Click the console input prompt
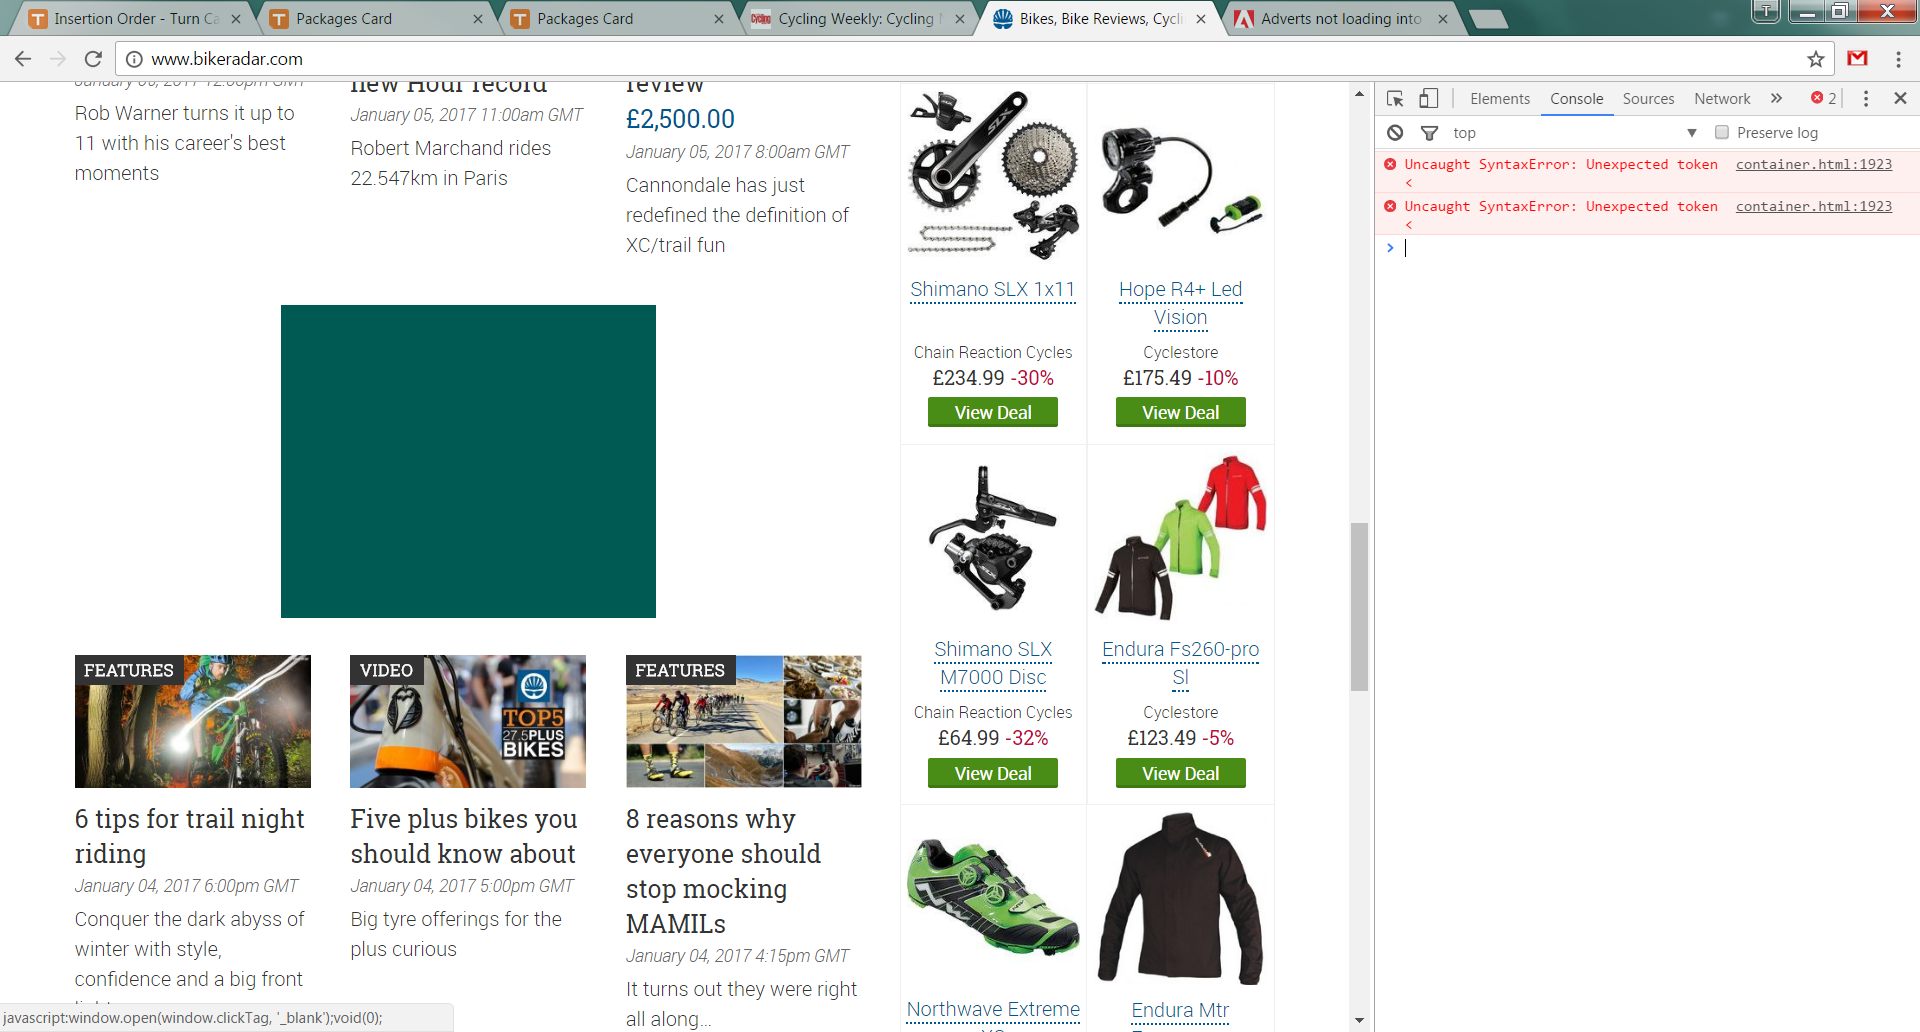The height and width of the screenshot is (1032, 1920). coord(1655,248)
